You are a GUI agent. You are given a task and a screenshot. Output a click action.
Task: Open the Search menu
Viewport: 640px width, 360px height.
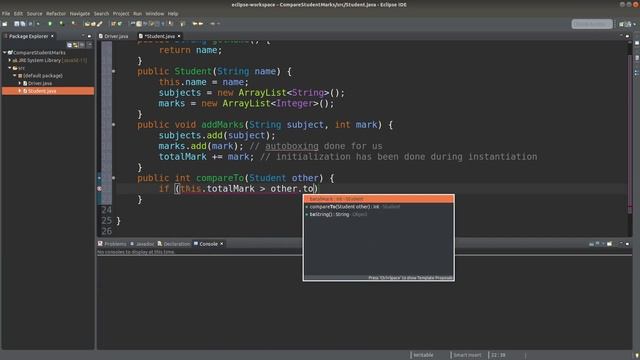pyautogui.click(x=101, y=13)
